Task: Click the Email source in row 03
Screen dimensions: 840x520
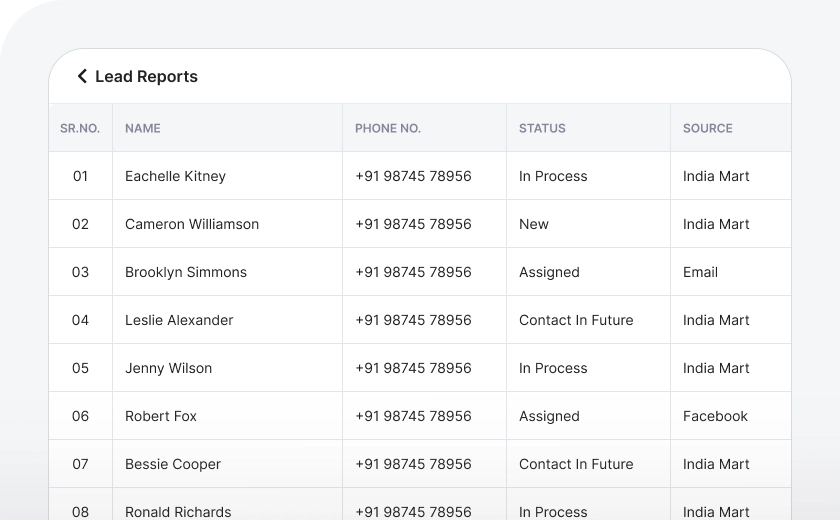Action: [700, 272]
